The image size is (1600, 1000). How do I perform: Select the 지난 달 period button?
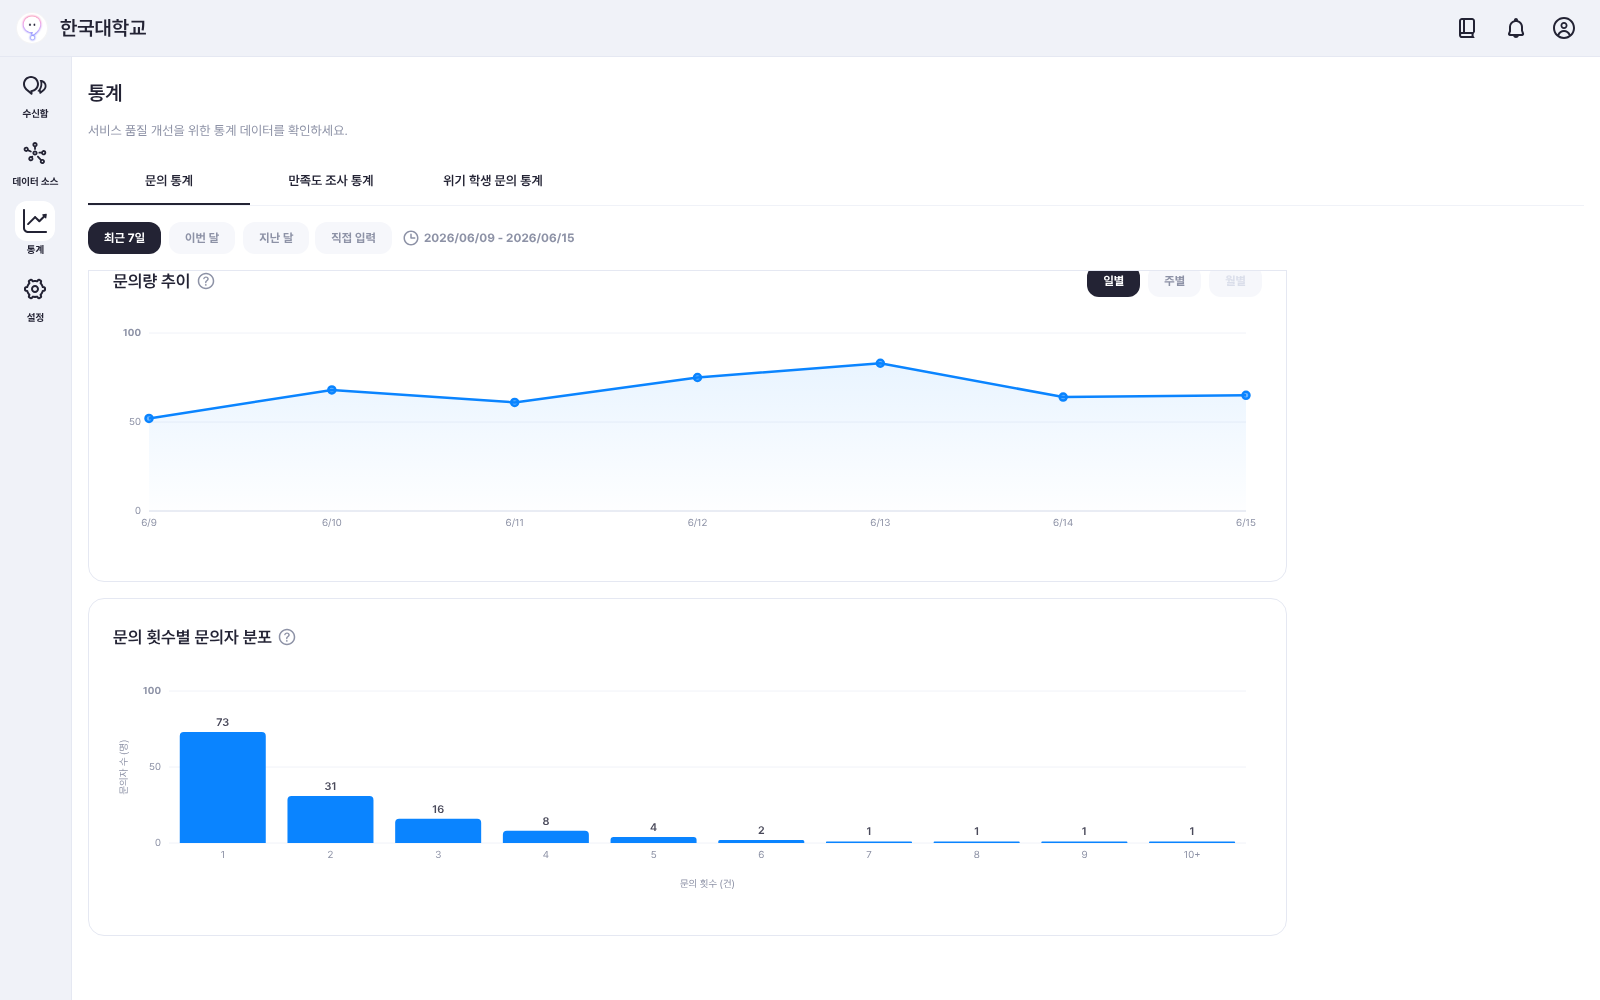(276, 238)
